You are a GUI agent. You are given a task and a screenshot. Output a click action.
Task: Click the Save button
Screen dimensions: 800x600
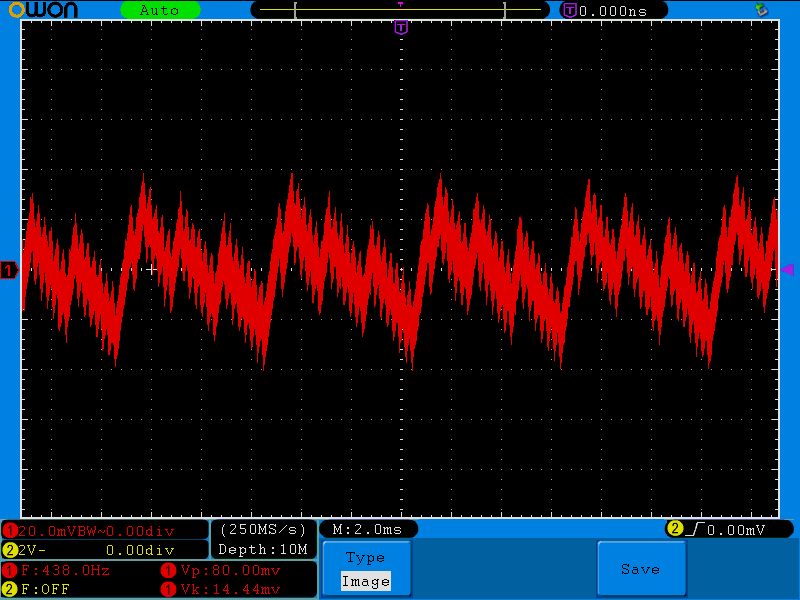pos(641,569)
